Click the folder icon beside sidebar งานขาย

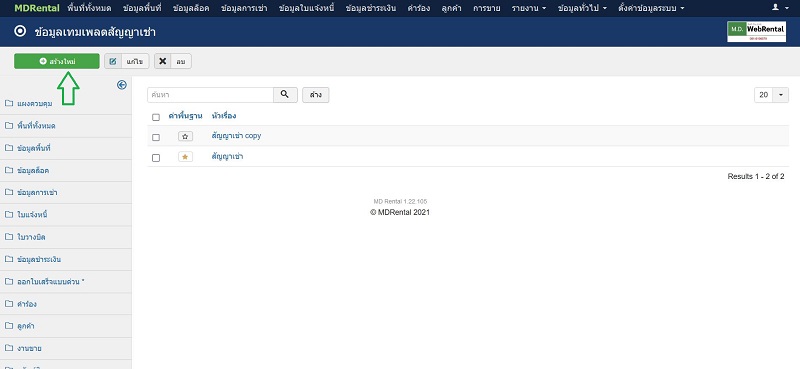click(x=9, y=349)
